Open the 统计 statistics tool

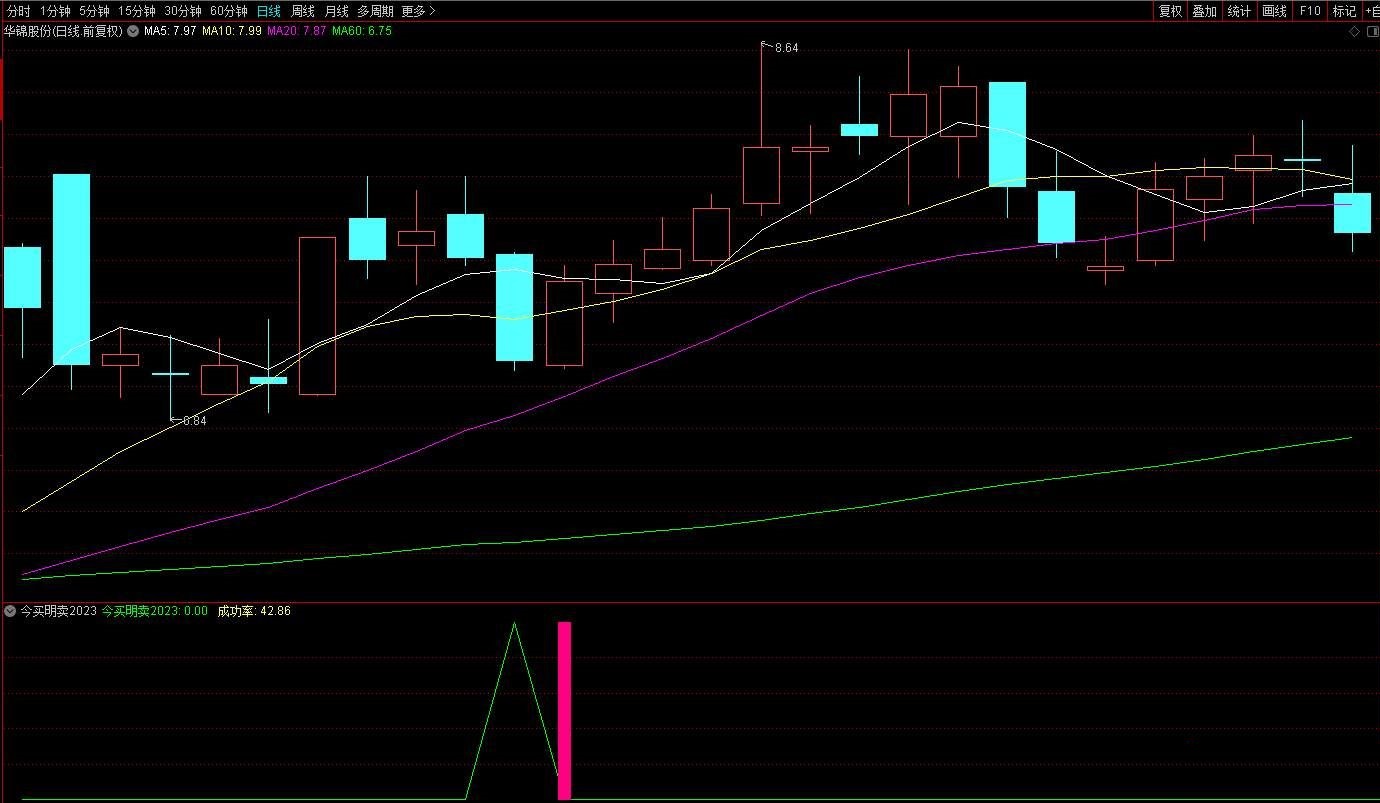[x=1239, y=11]
